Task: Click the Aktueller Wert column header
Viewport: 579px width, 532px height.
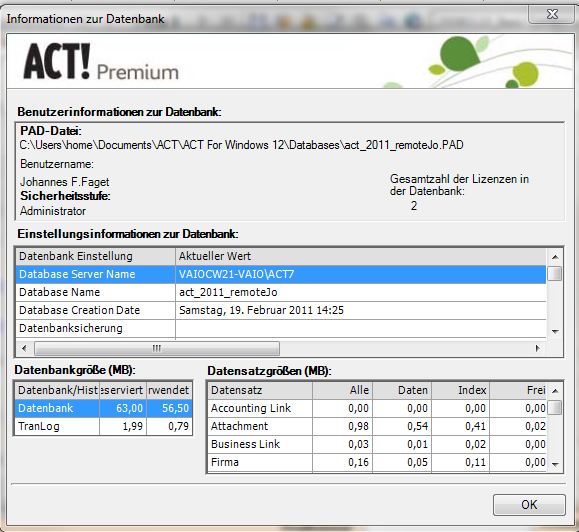Action: pyautogui.click(x=361, y=256)
